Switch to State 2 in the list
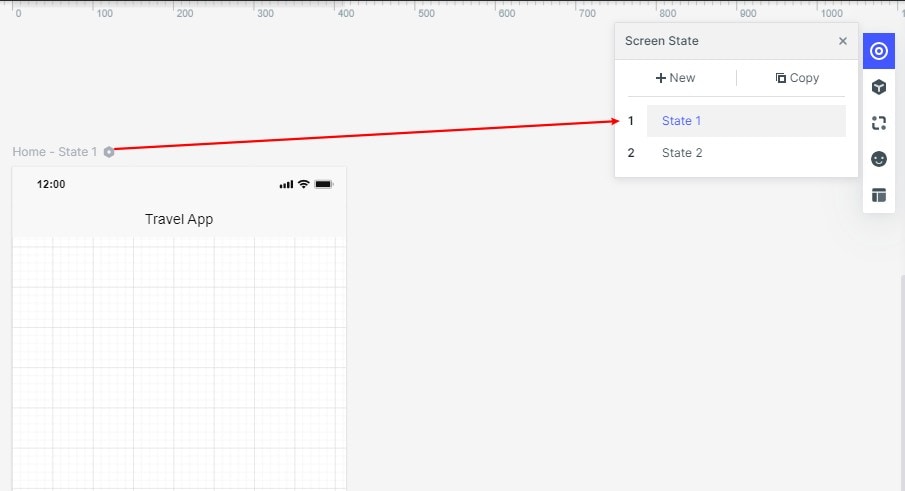Viewport: 905px width, 491px height. click(x=682, y=153)
